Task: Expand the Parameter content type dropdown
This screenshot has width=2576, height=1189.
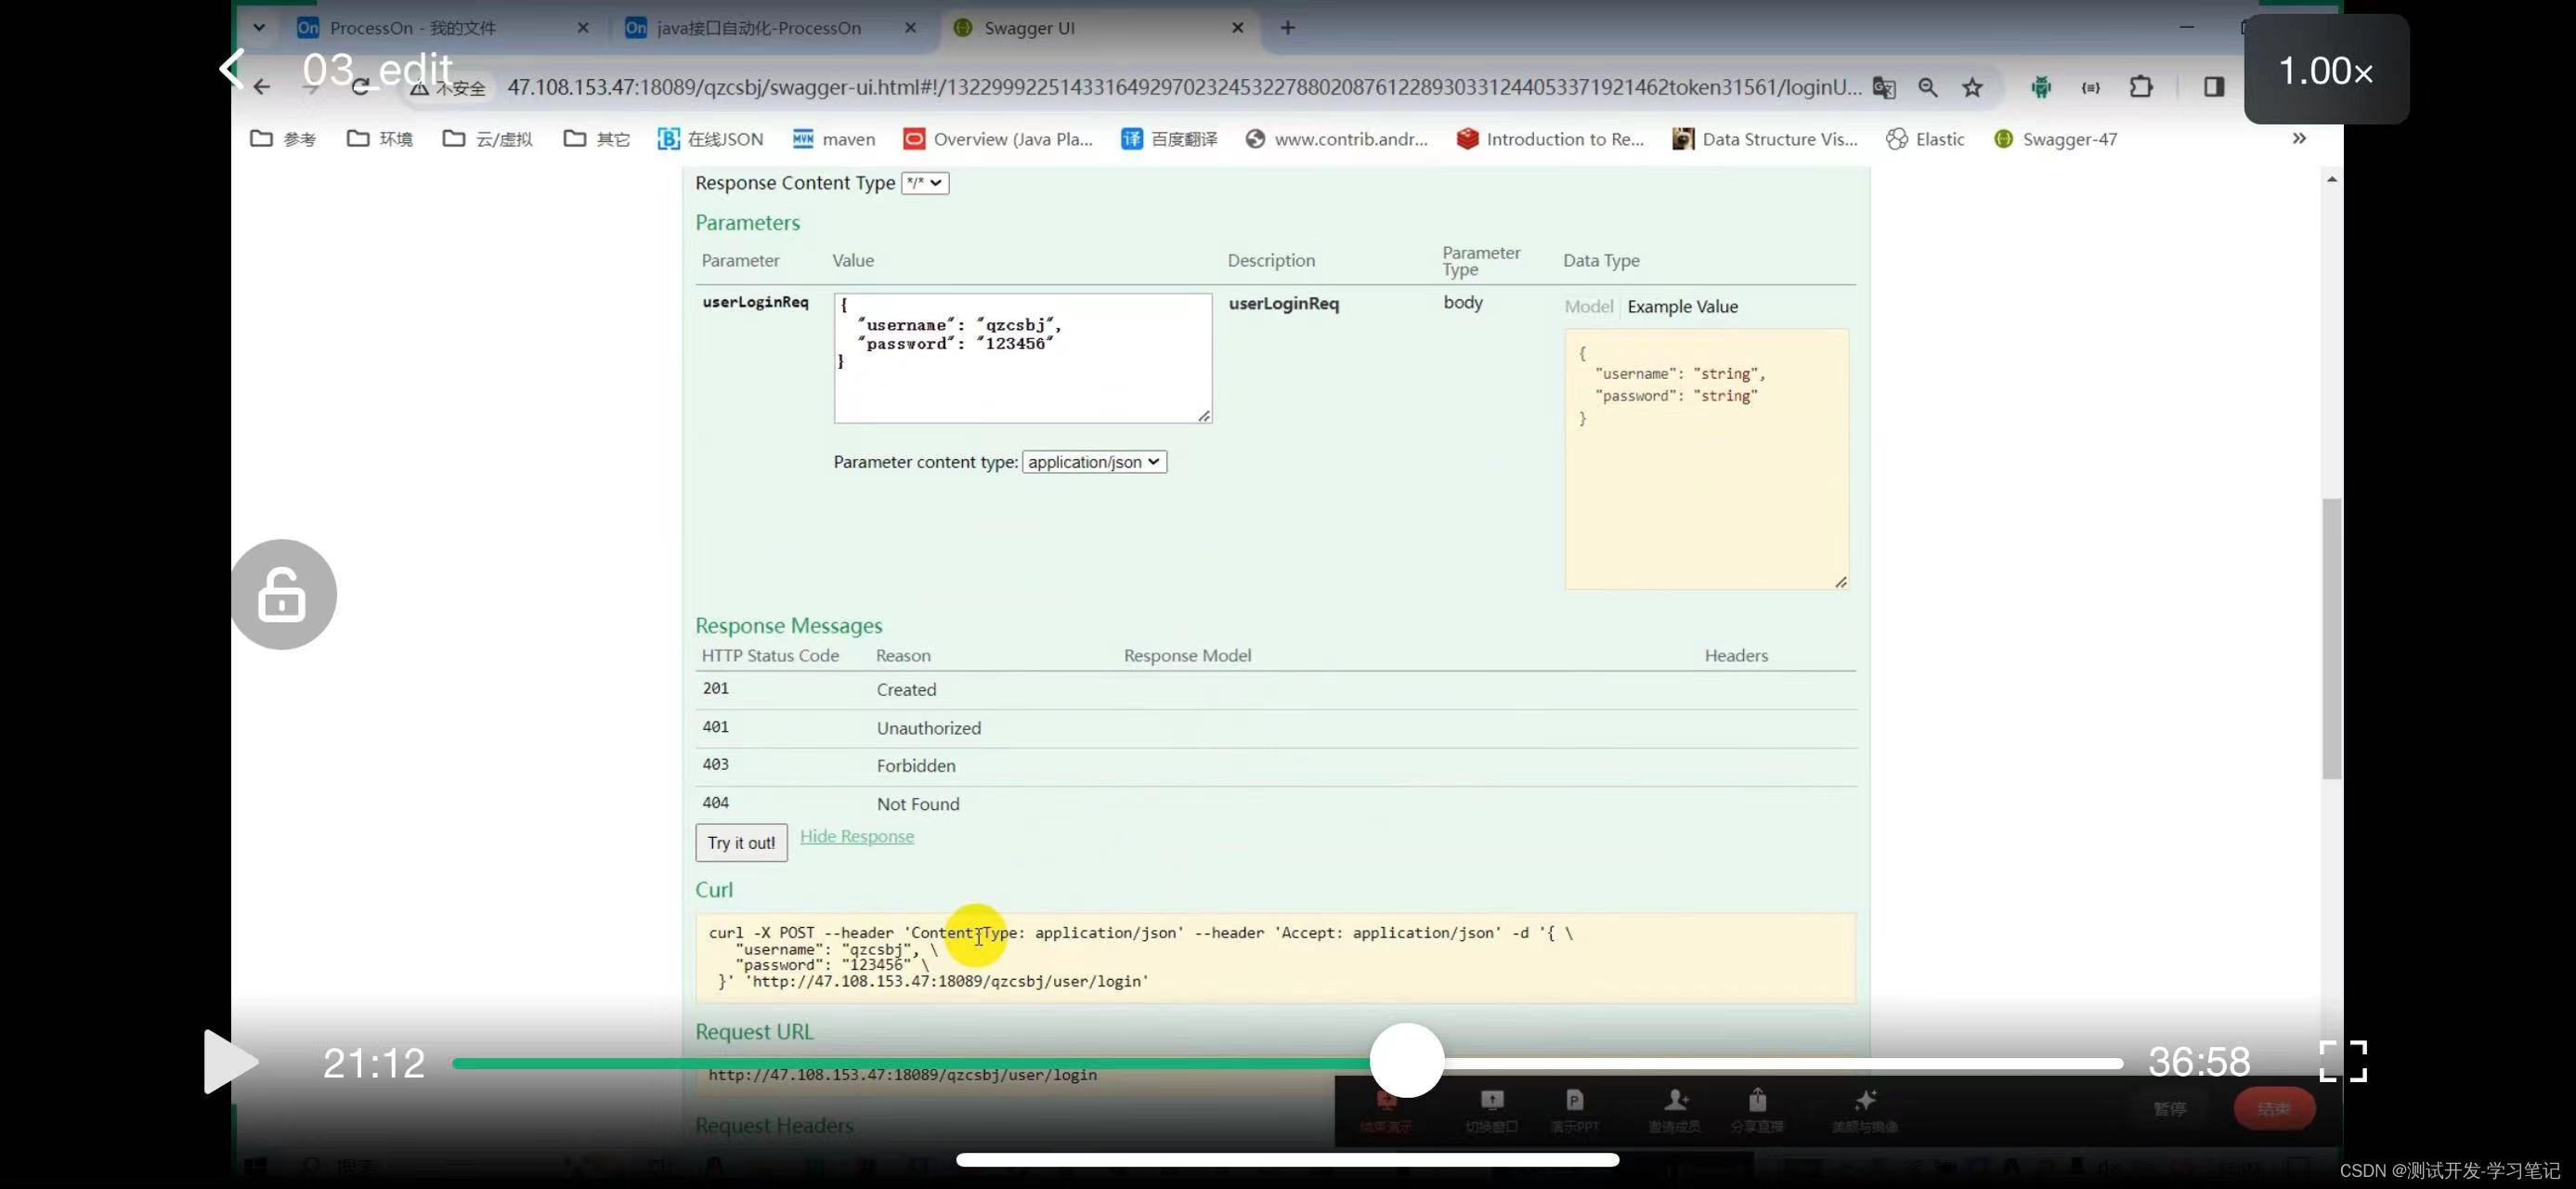Action: tap(1091, 462)
